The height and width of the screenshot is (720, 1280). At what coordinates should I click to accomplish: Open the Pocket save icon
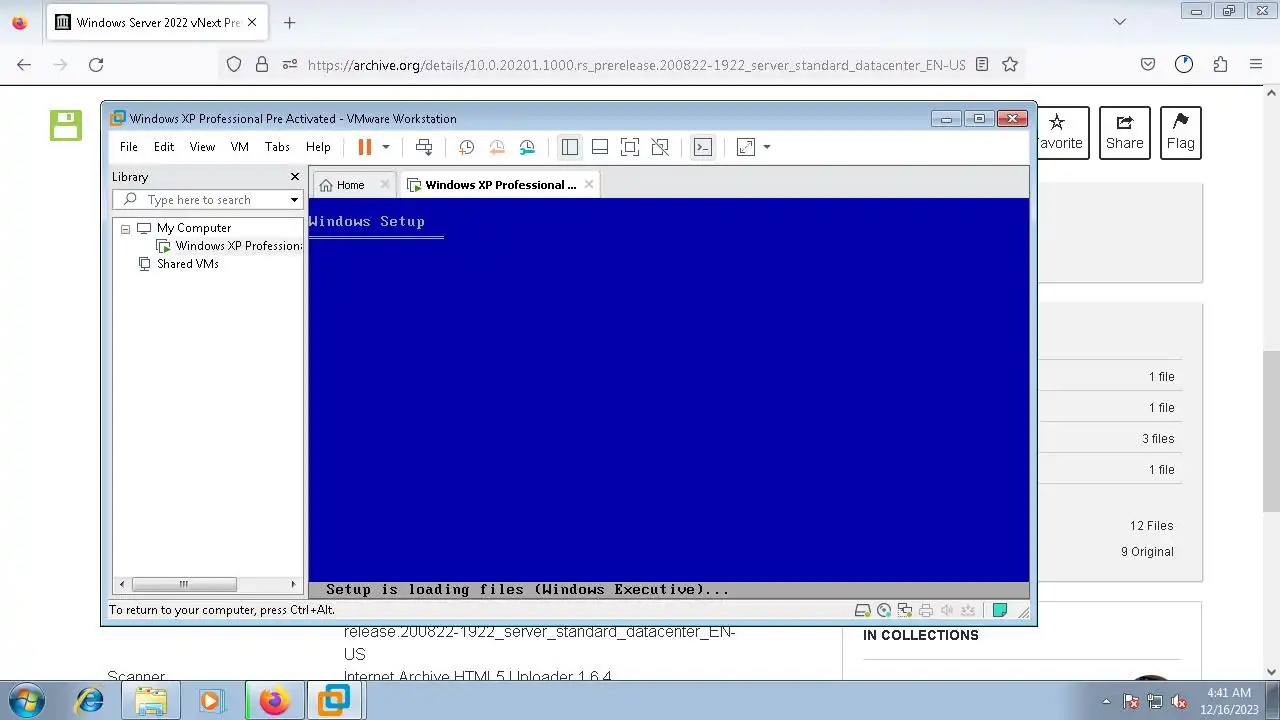(x=1148, y=64)
